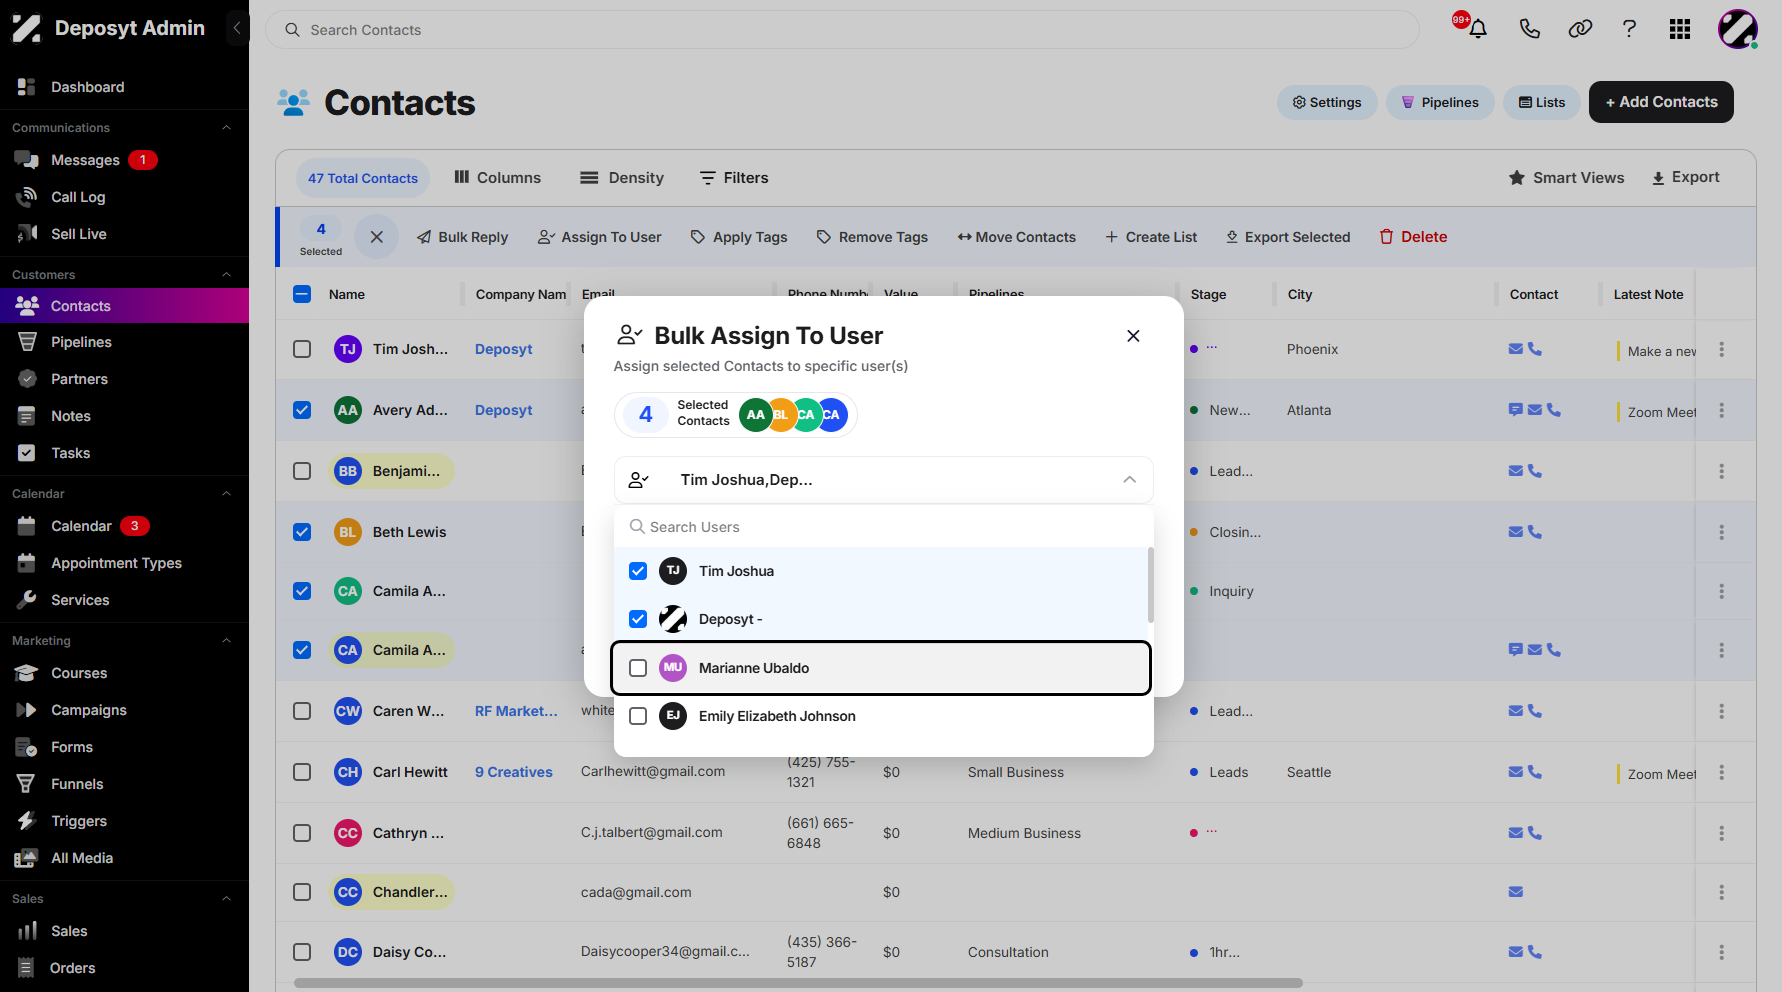Screen dimensions: 1782x992
Task: Open the phone dialer icon in header
Action: point(1529,29)
